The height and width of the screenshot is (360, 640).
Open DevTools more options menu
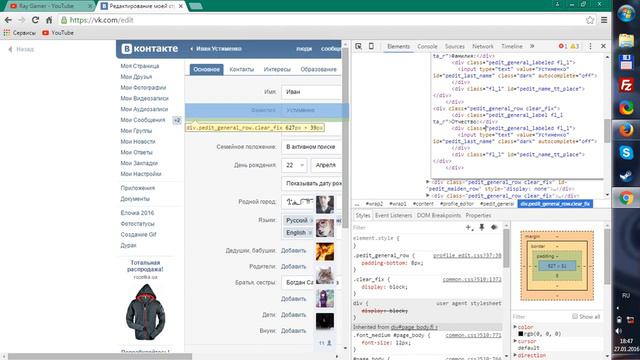(590, 46)
